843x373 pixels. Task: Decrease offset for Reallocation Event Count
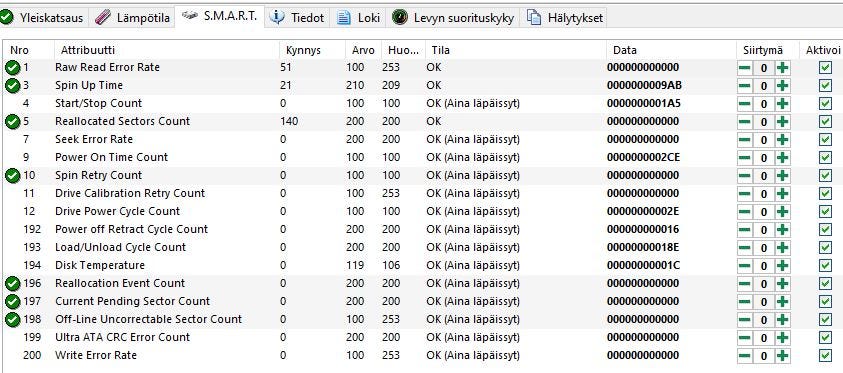tap(745, 284)
